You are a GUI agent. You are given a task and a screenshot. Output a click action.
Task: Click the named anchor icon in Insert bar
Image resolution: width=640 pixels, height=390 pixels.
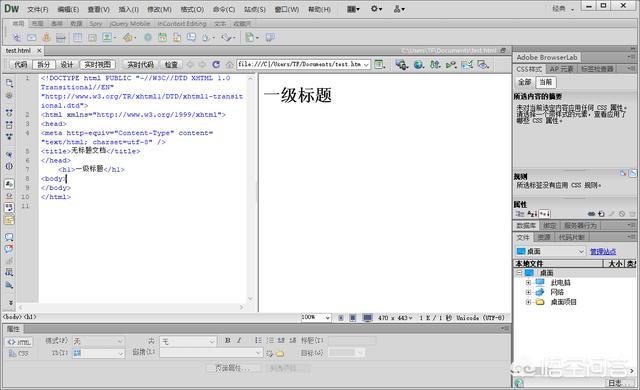46,38
